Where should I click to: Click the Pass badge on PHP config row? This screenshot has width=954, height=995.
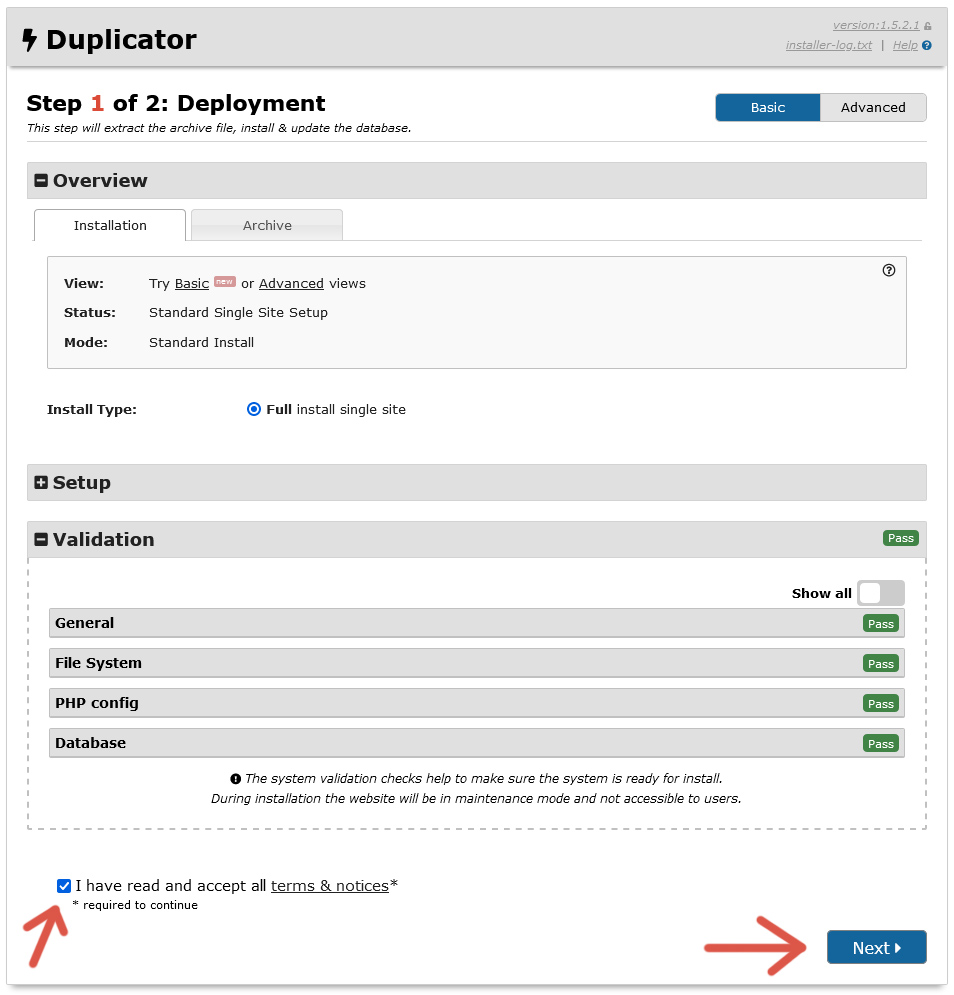click(881, 704)
